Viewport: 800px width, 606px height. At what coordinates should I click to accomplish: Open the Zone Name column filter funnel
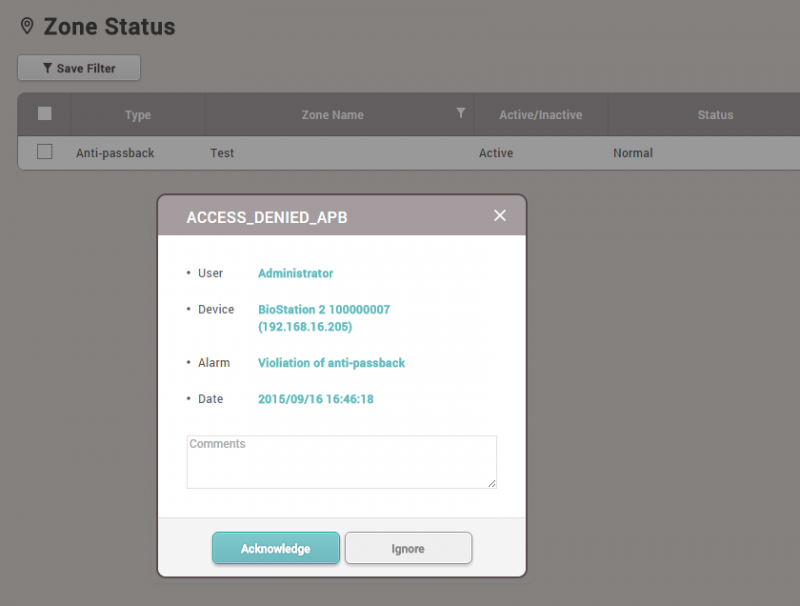(460, 113)
